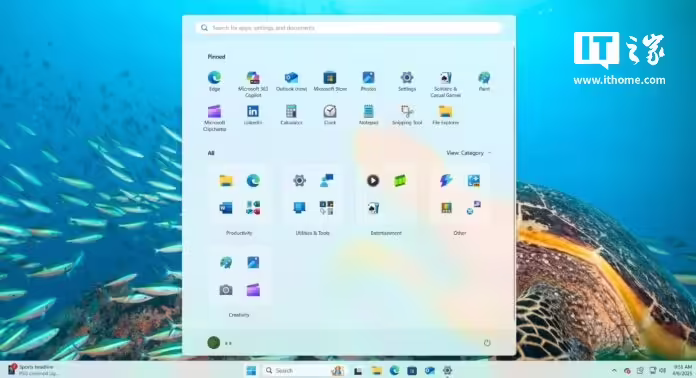
Task: Open the Entertainment category label
Action: click(386, 233)
